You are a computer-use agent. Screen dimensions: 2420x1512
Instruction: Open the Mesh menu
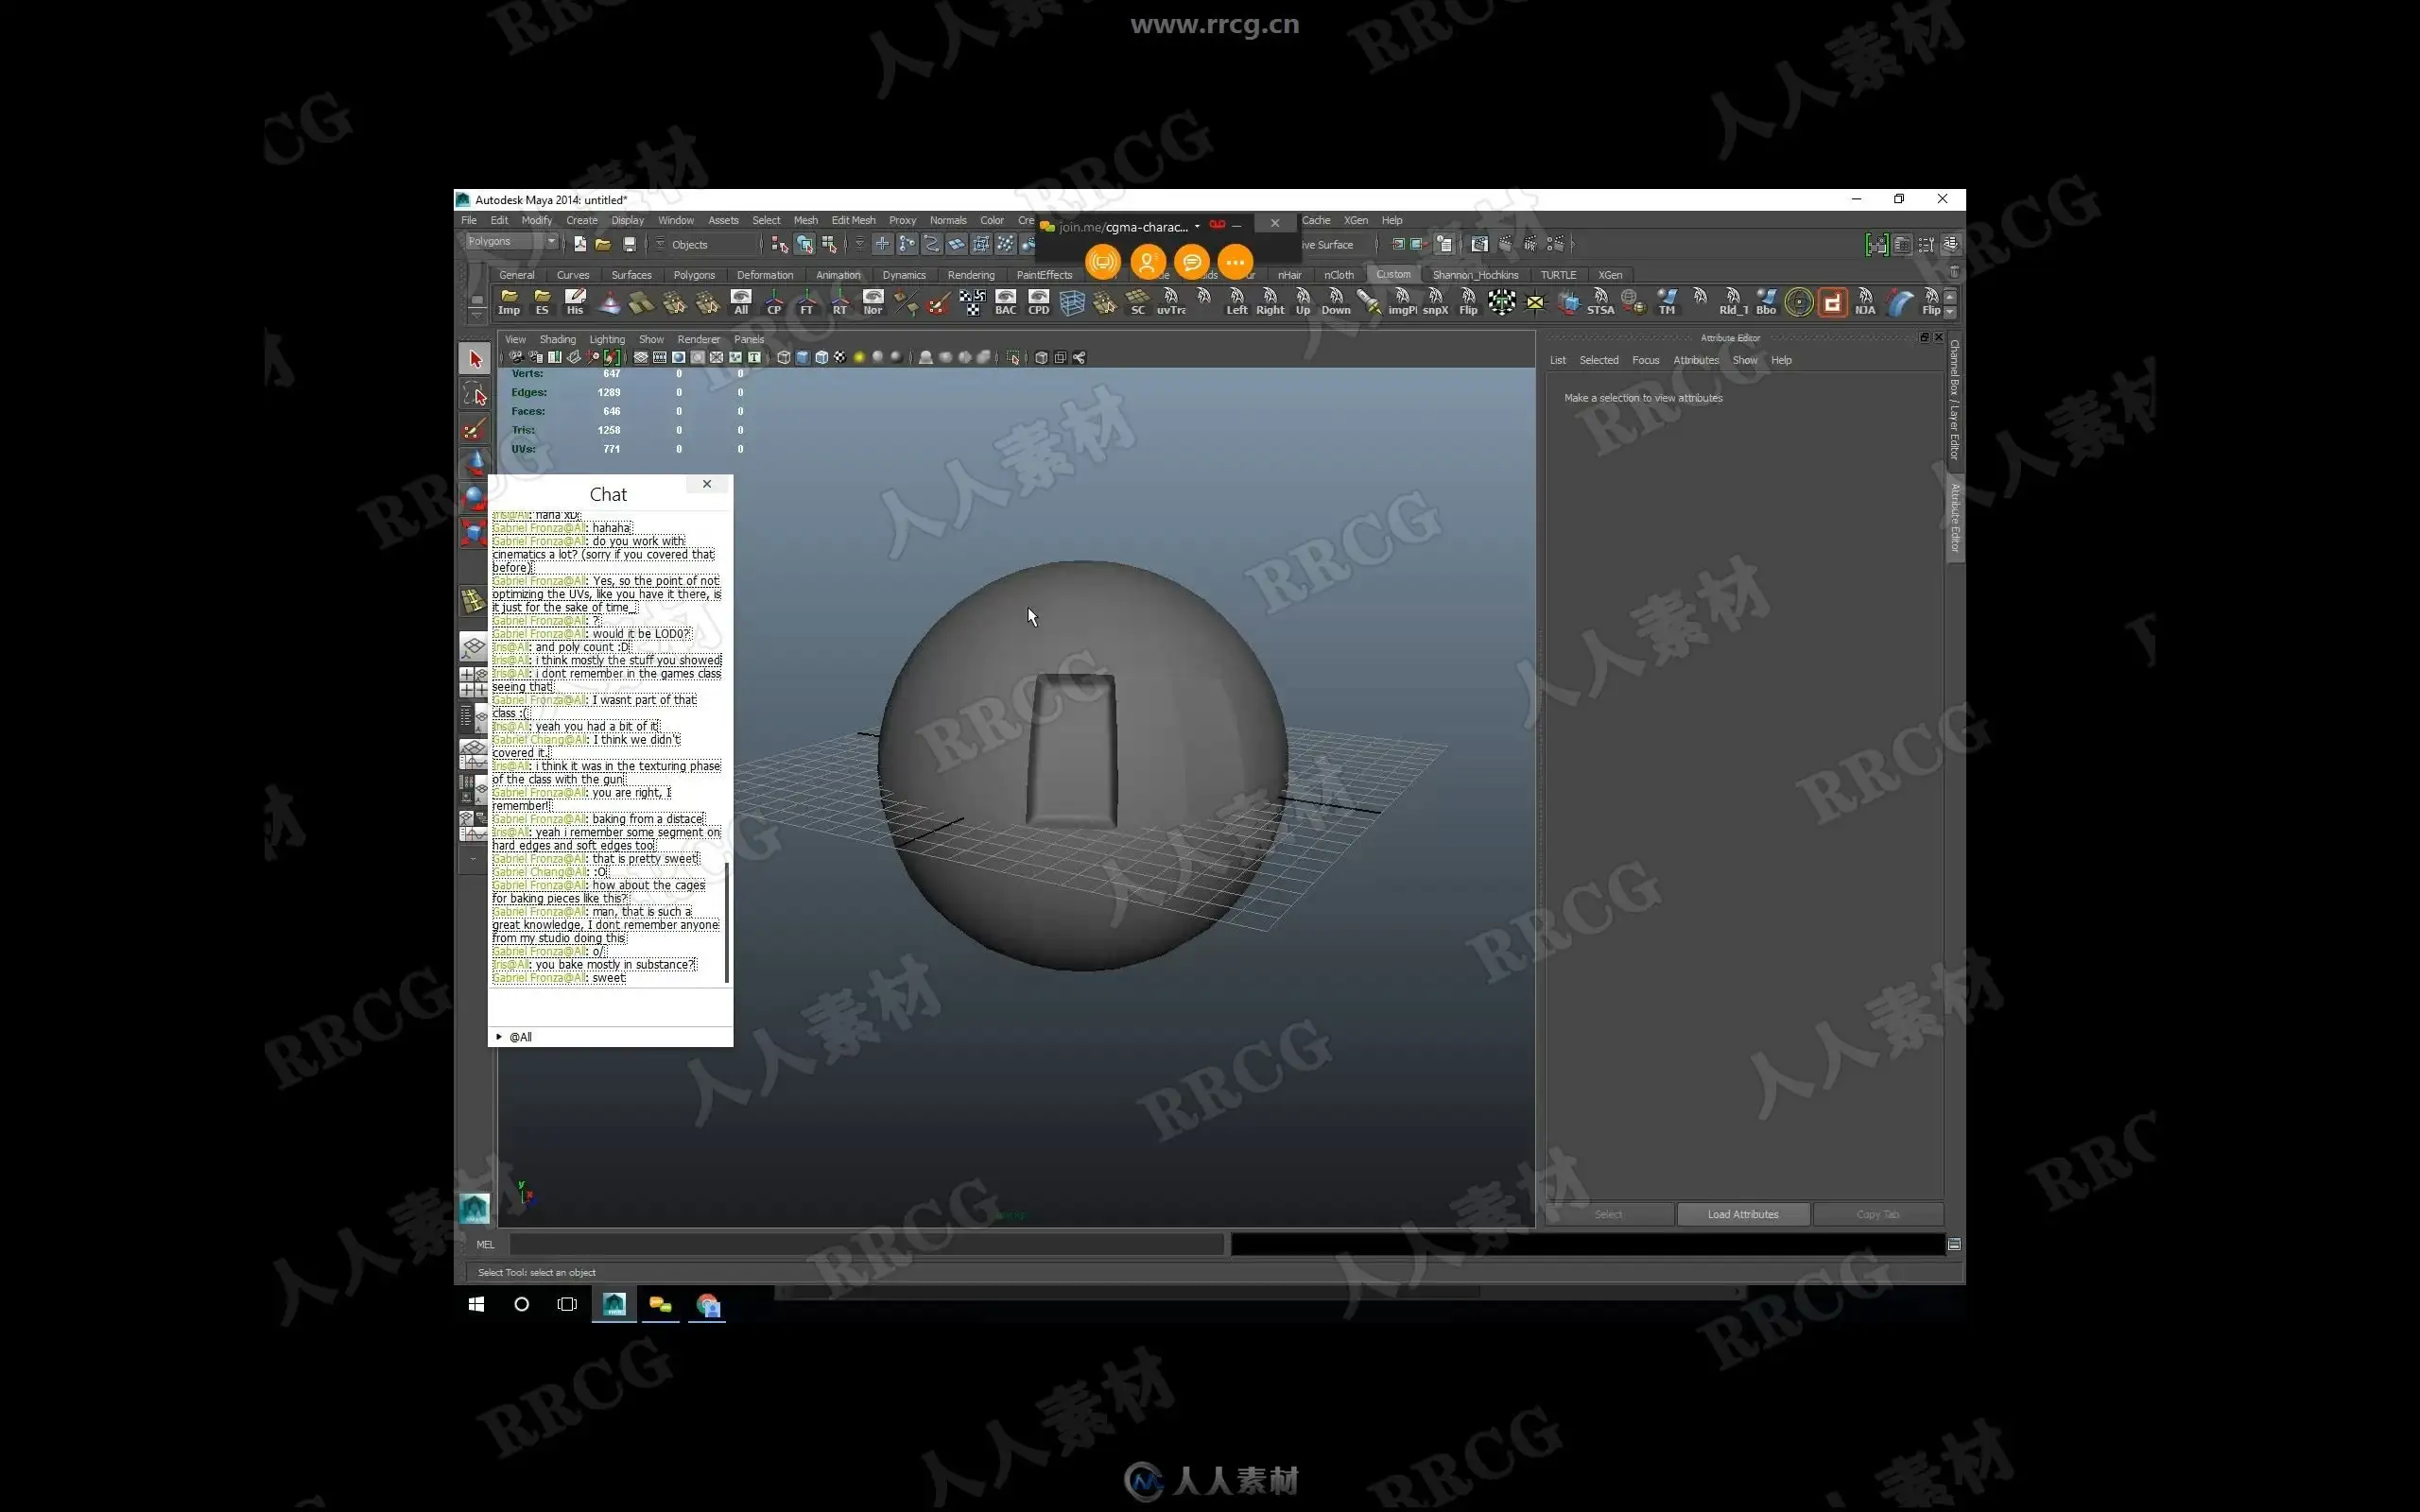coord(805,220)
